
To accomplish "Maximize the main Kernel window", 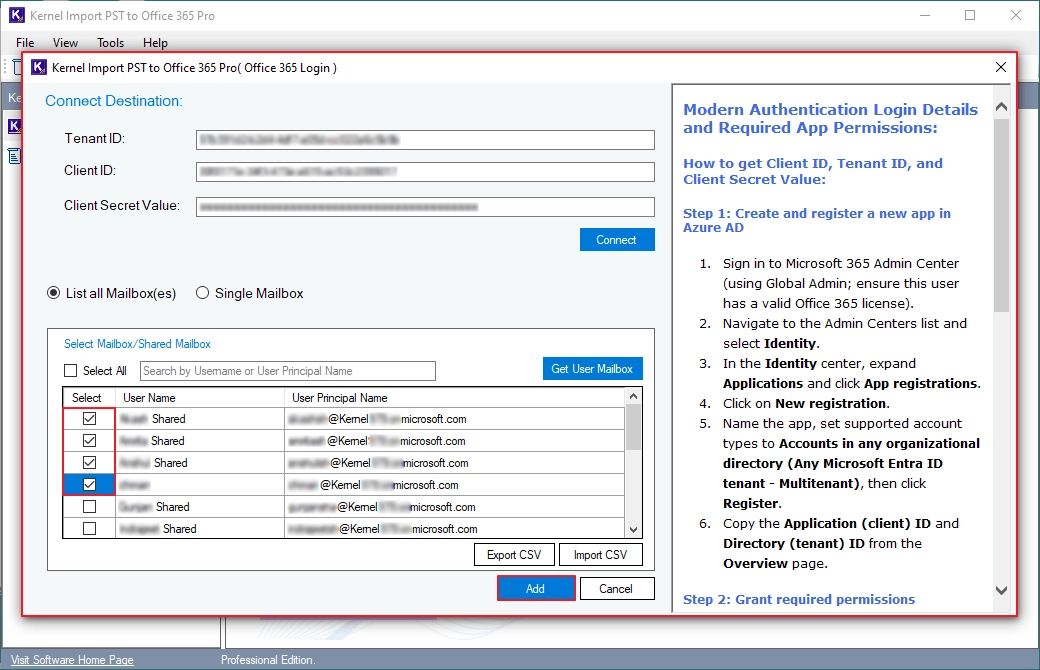I will pyautogui.click(x=970, y=15).
